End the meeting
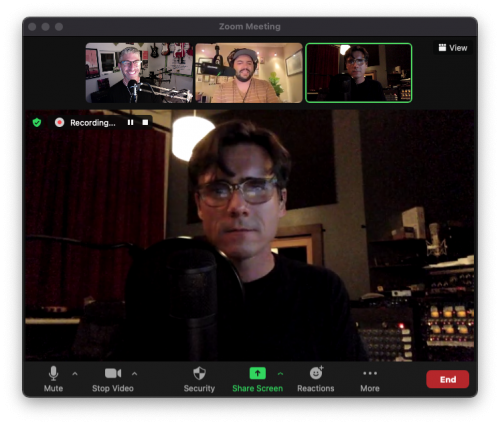 (x=448, y=379)
